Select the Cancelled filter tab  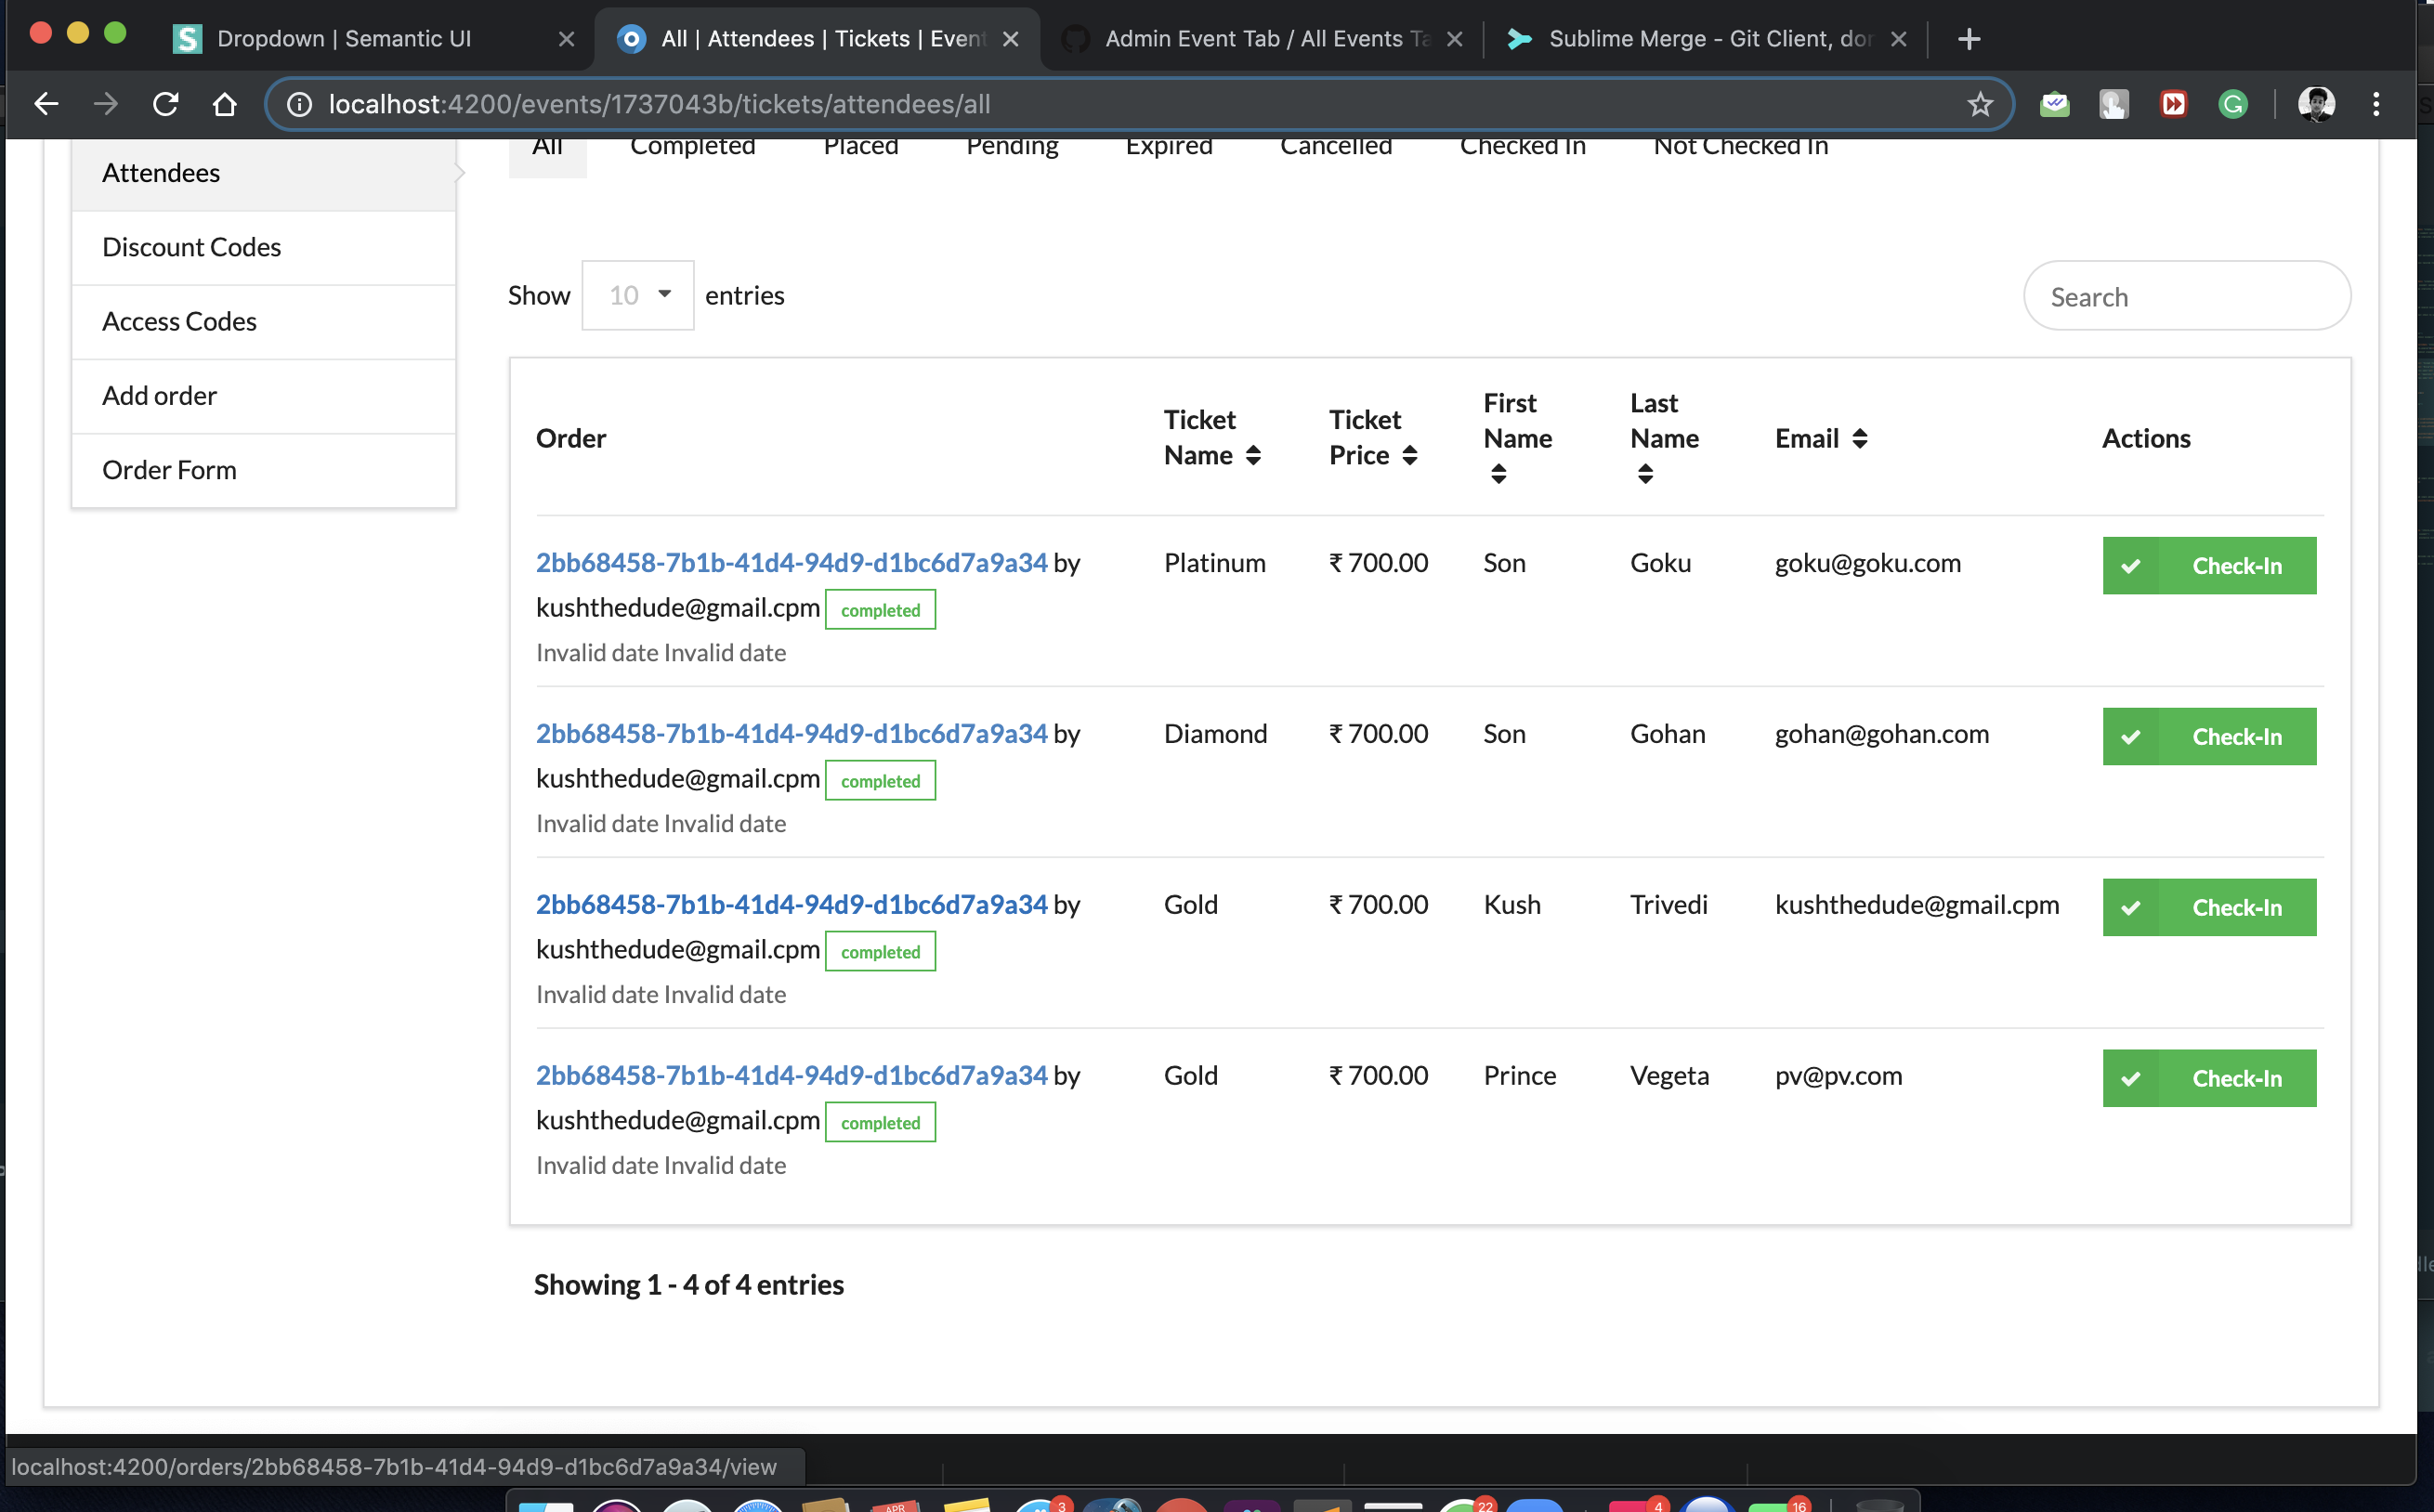click(1336, 148)
